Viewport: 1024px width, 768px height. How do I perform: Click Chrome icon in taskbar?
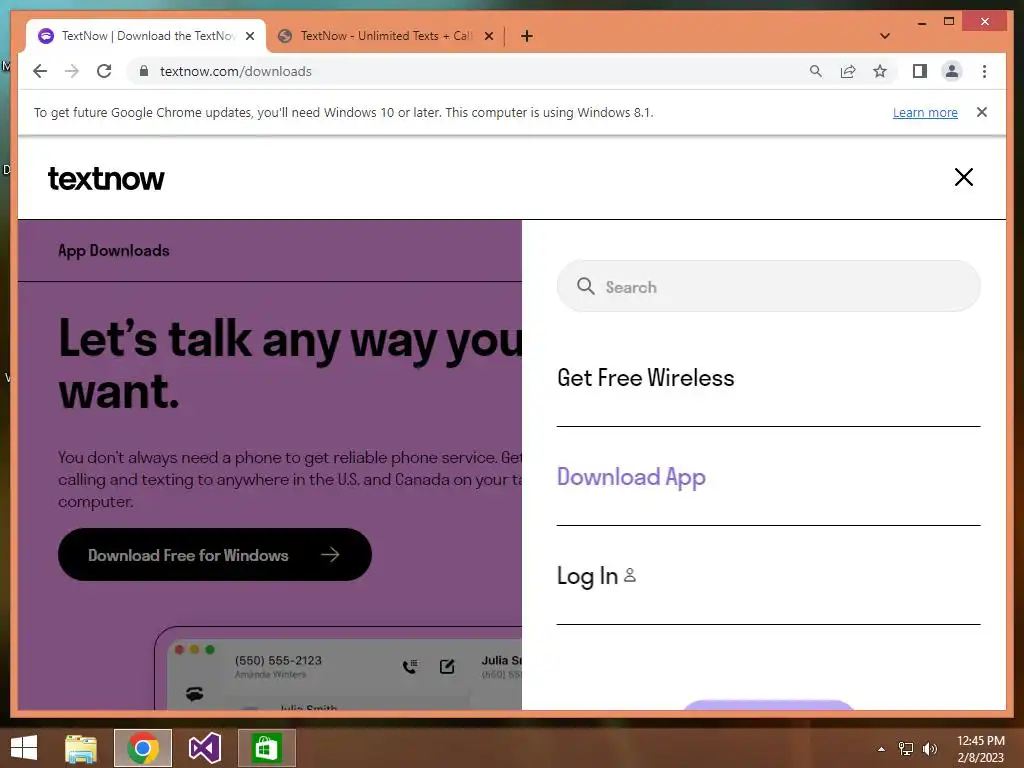(143, 748)
